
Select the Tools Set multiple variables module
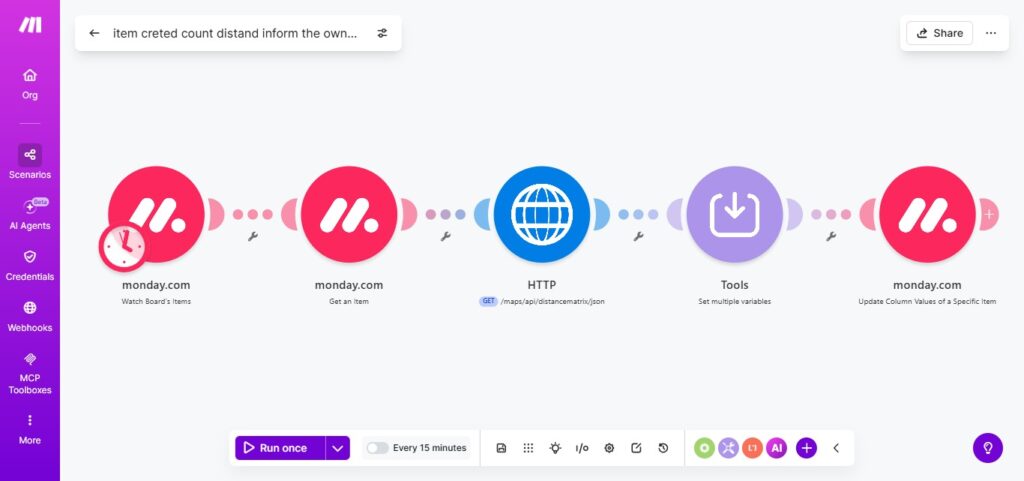click(x=734, y=215)
